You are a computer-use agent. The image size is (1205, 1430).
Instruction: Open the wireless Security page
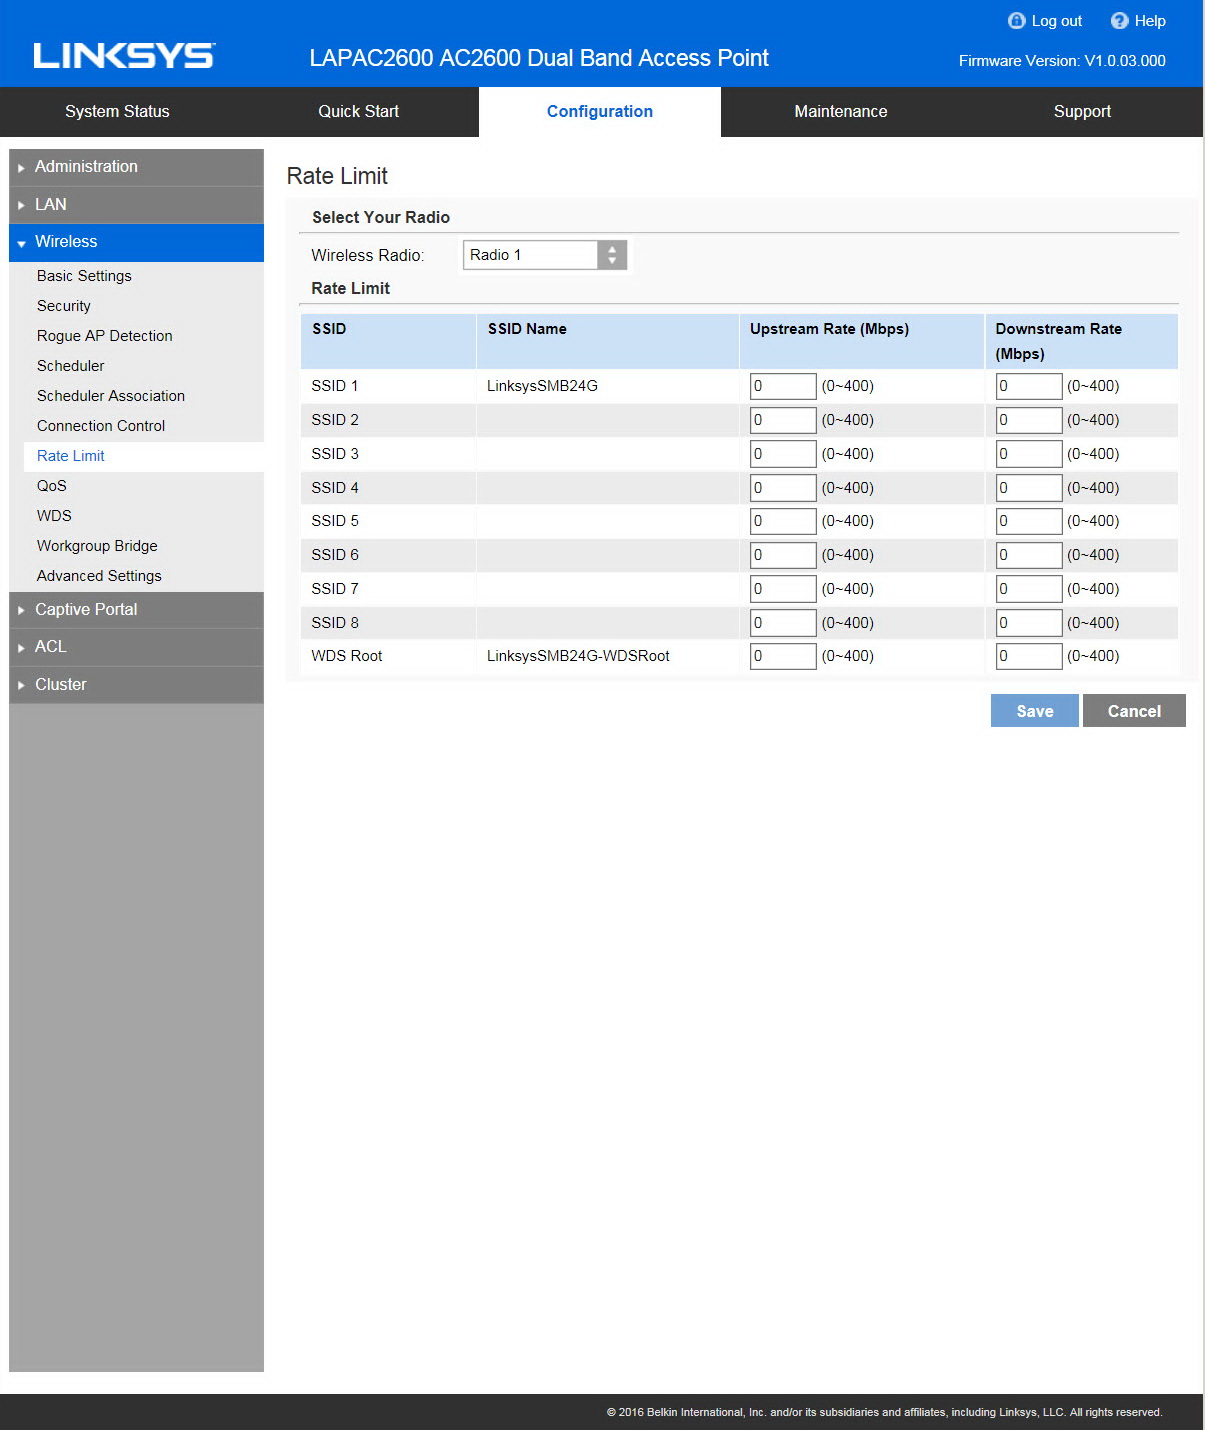click(64, 306)
